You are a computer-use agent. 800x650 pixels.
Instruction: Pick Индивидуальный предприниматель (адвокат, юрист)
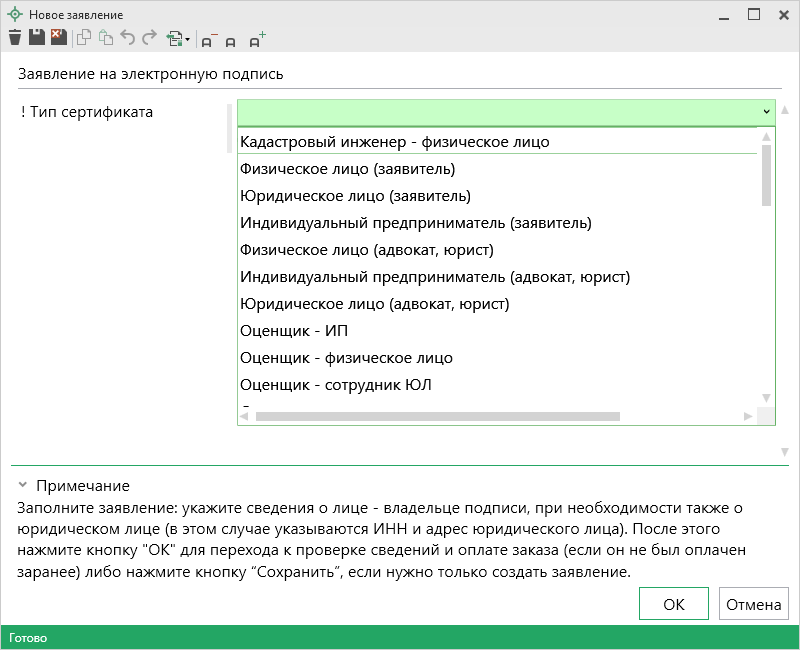[434, 276]
